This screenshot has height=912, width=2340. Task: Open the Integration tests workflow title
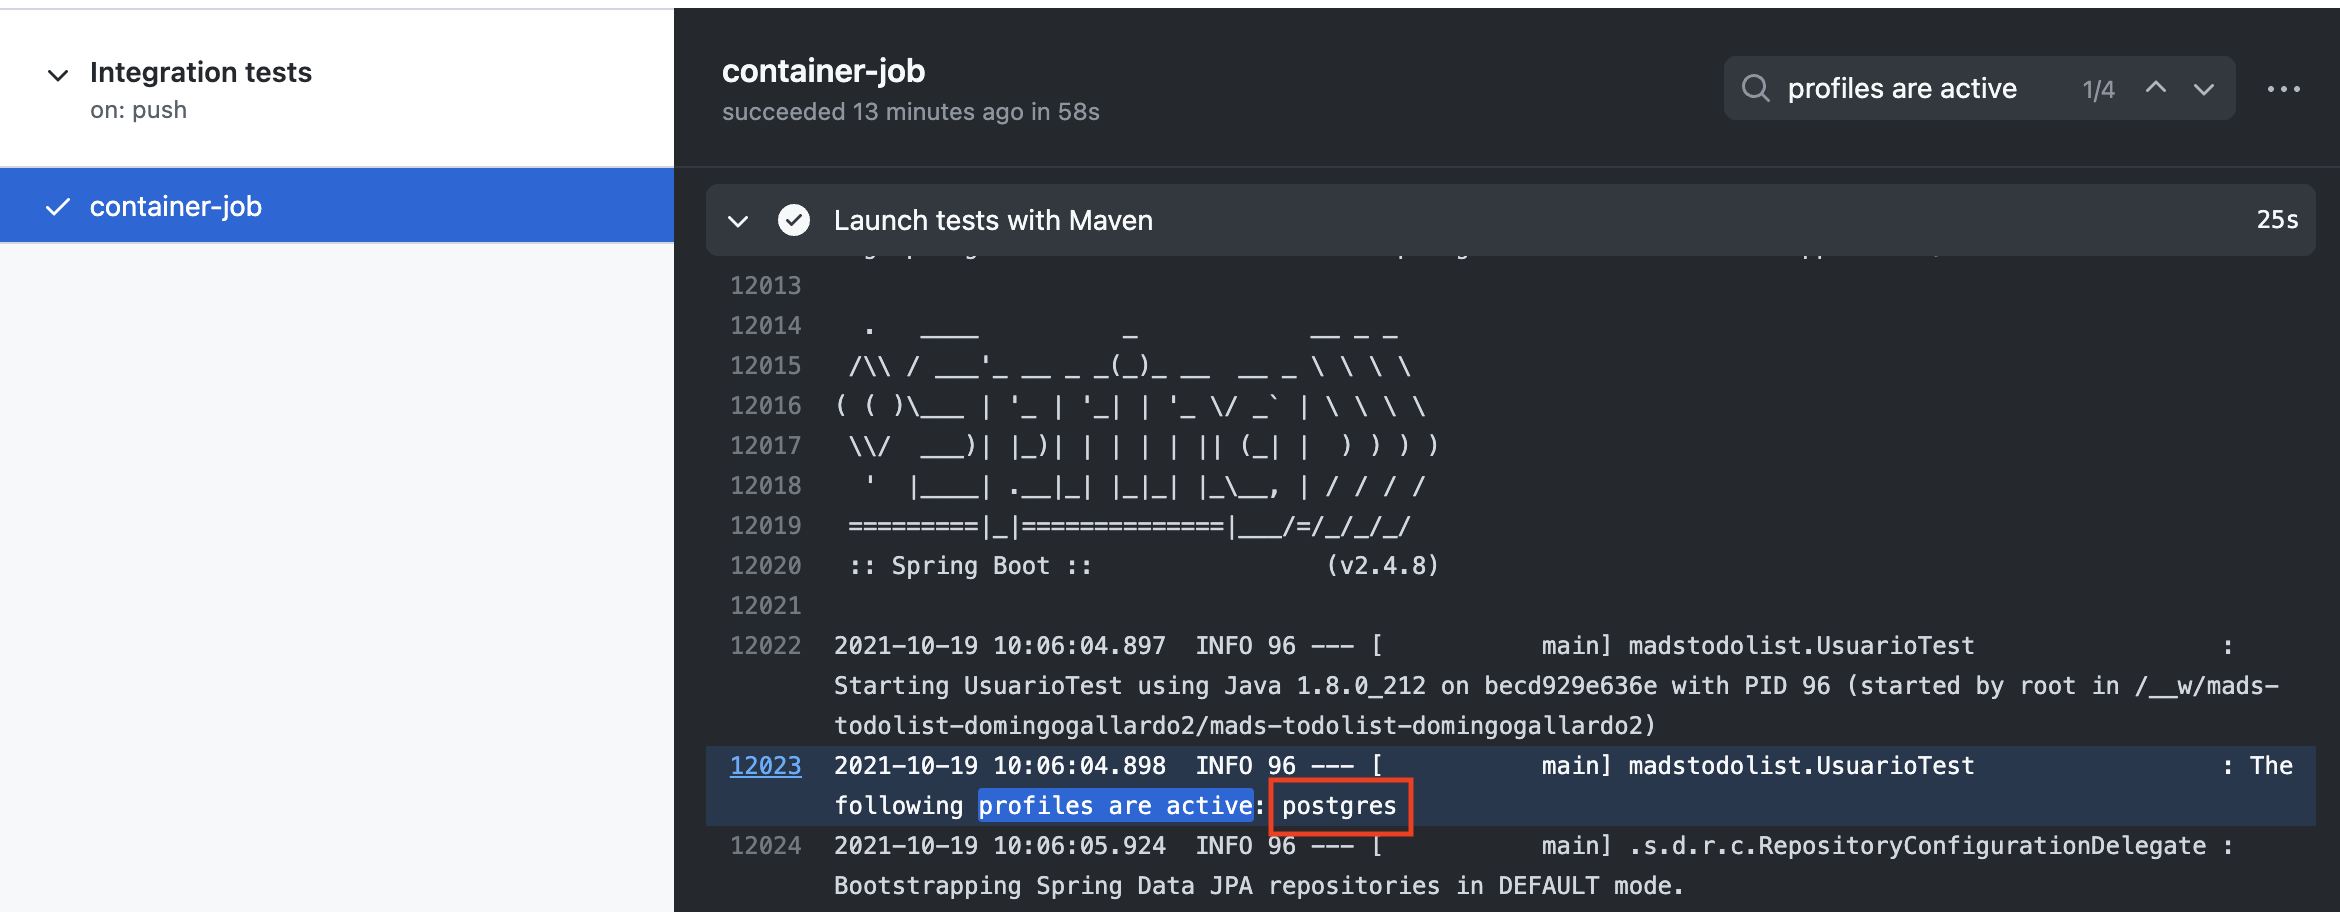(201, 72)
